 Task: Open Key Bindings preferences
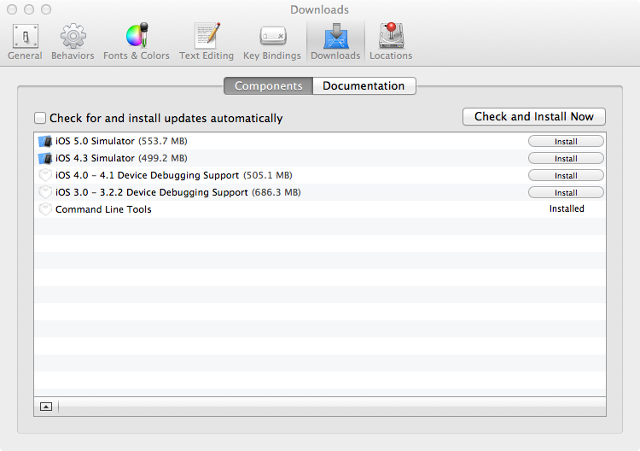(272, 42)
